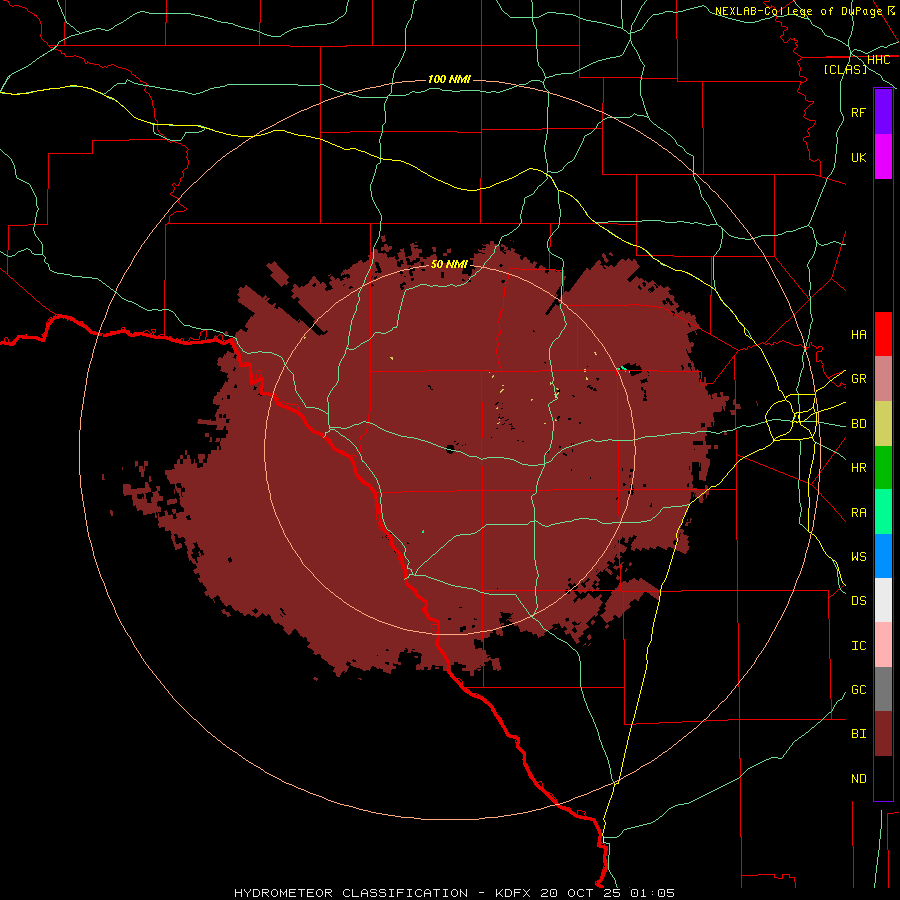Click the IC legend label
900x900 pixels.
(x=858, y=646)
